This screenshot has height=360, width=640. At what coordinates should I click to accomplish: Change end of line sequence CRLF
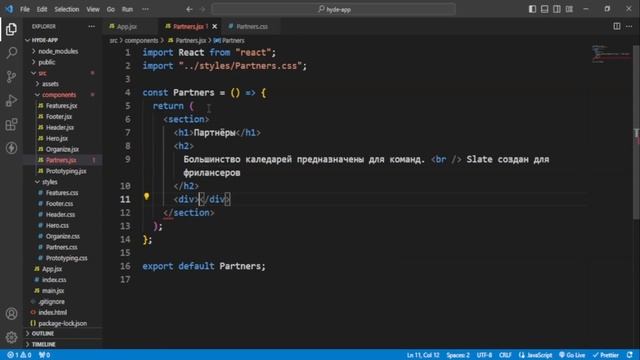[505, 355]
